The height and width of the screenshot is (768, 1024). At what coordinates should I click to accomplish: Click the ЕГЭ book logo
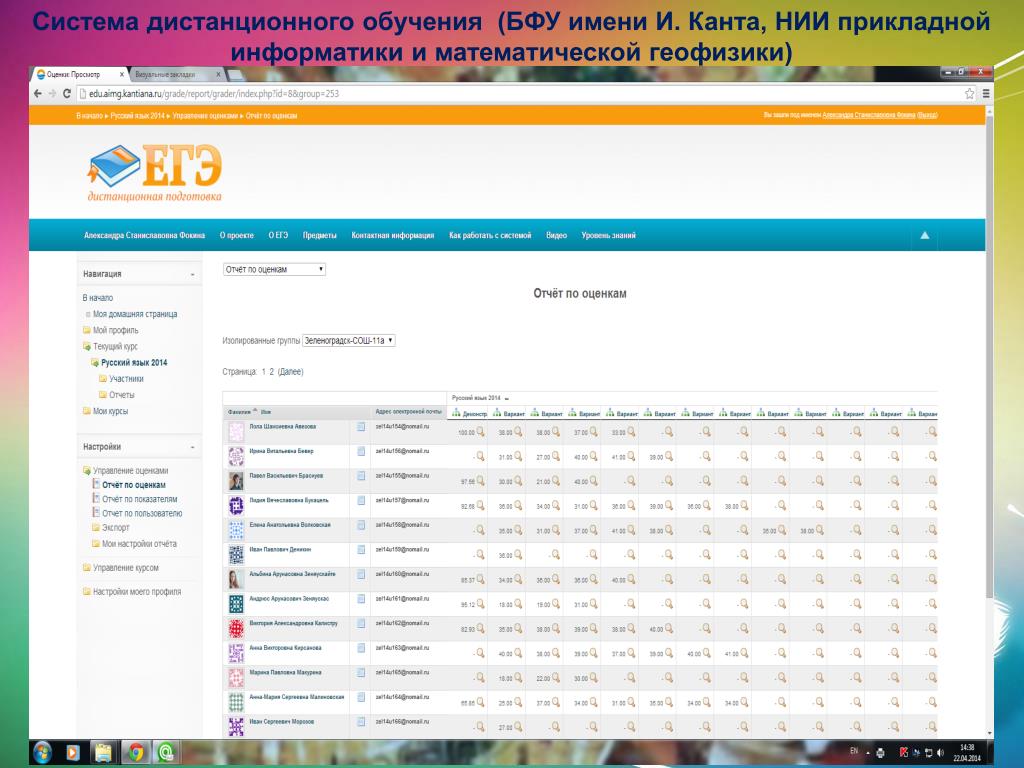(x=155, y=173)
